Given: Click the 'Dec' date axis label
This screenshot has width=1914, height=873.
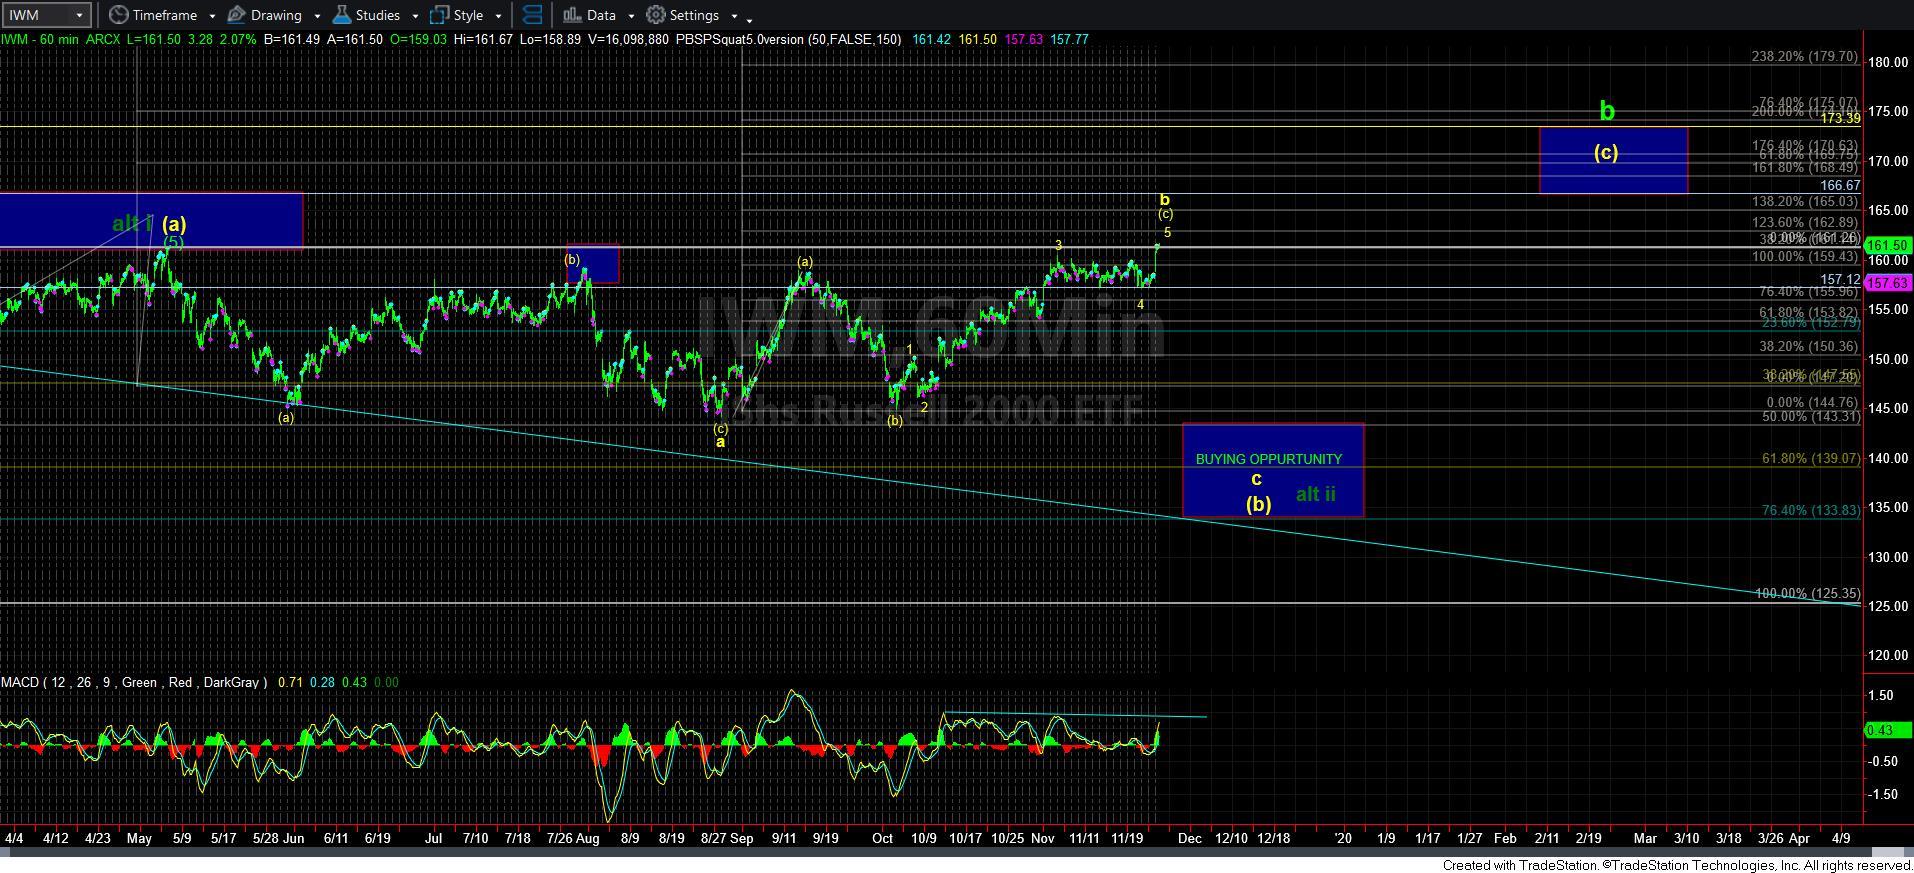Looking at the screenshot, I should (x=1189, y=838).
